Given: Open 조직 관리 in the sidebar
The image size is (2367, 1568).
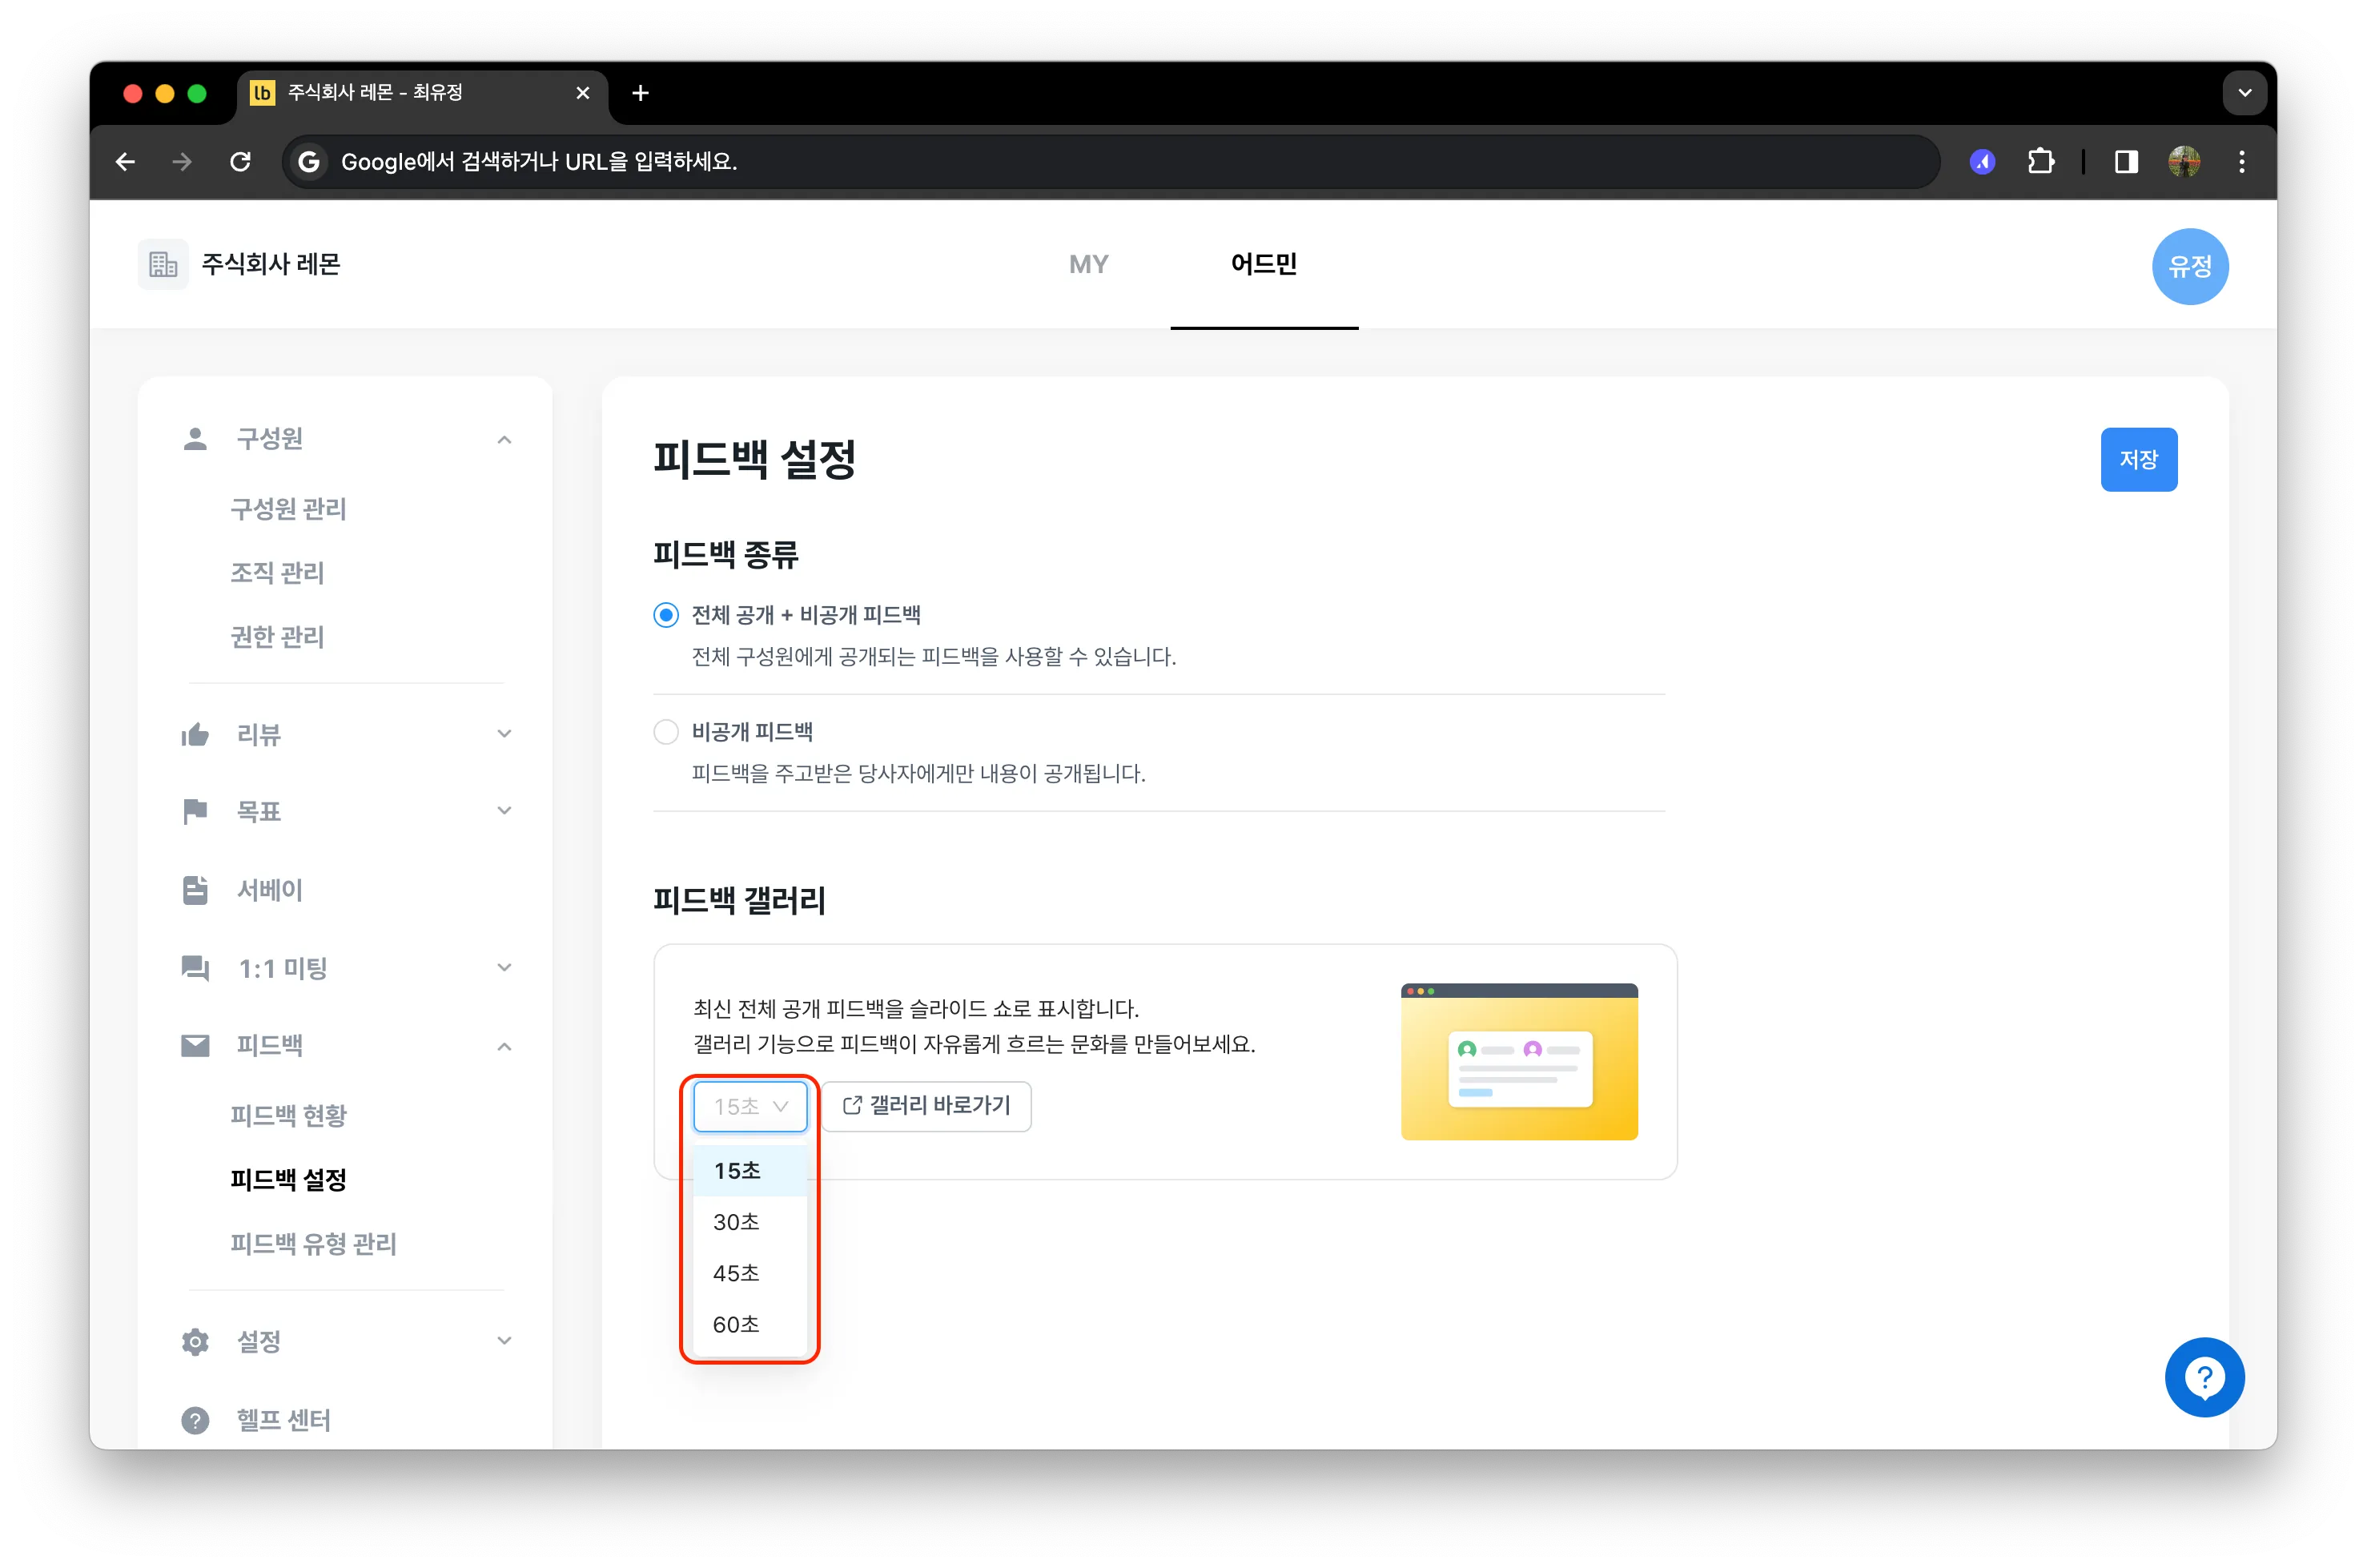Looking at the screenshot, I should [x=278, y=573].
